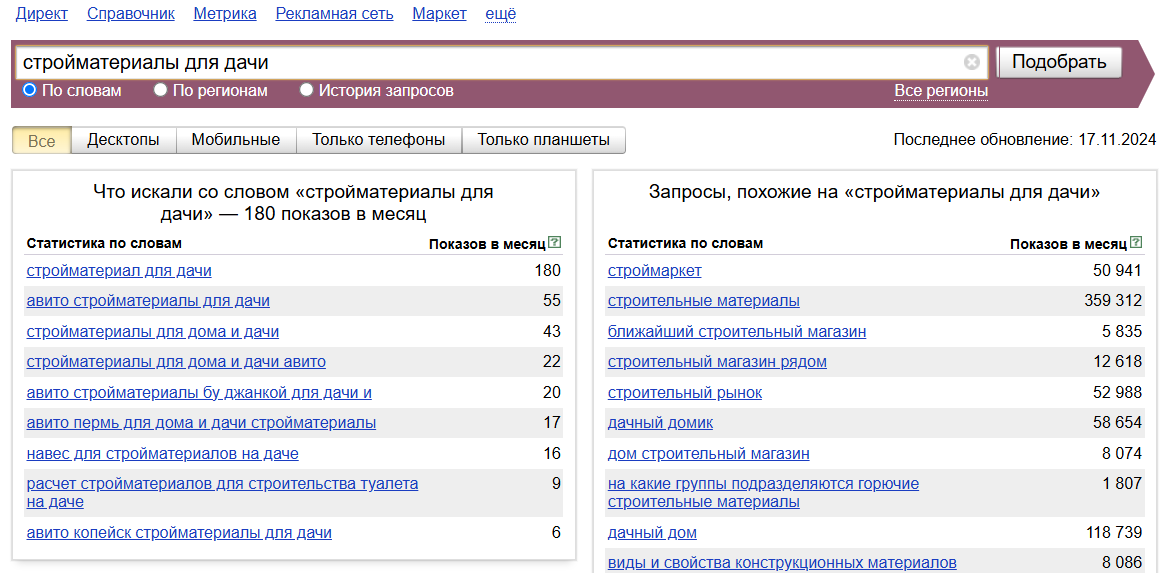Click the 'Подобрать' button
This screenshot has height=573, width=1168.
[x=1059, y=62]
